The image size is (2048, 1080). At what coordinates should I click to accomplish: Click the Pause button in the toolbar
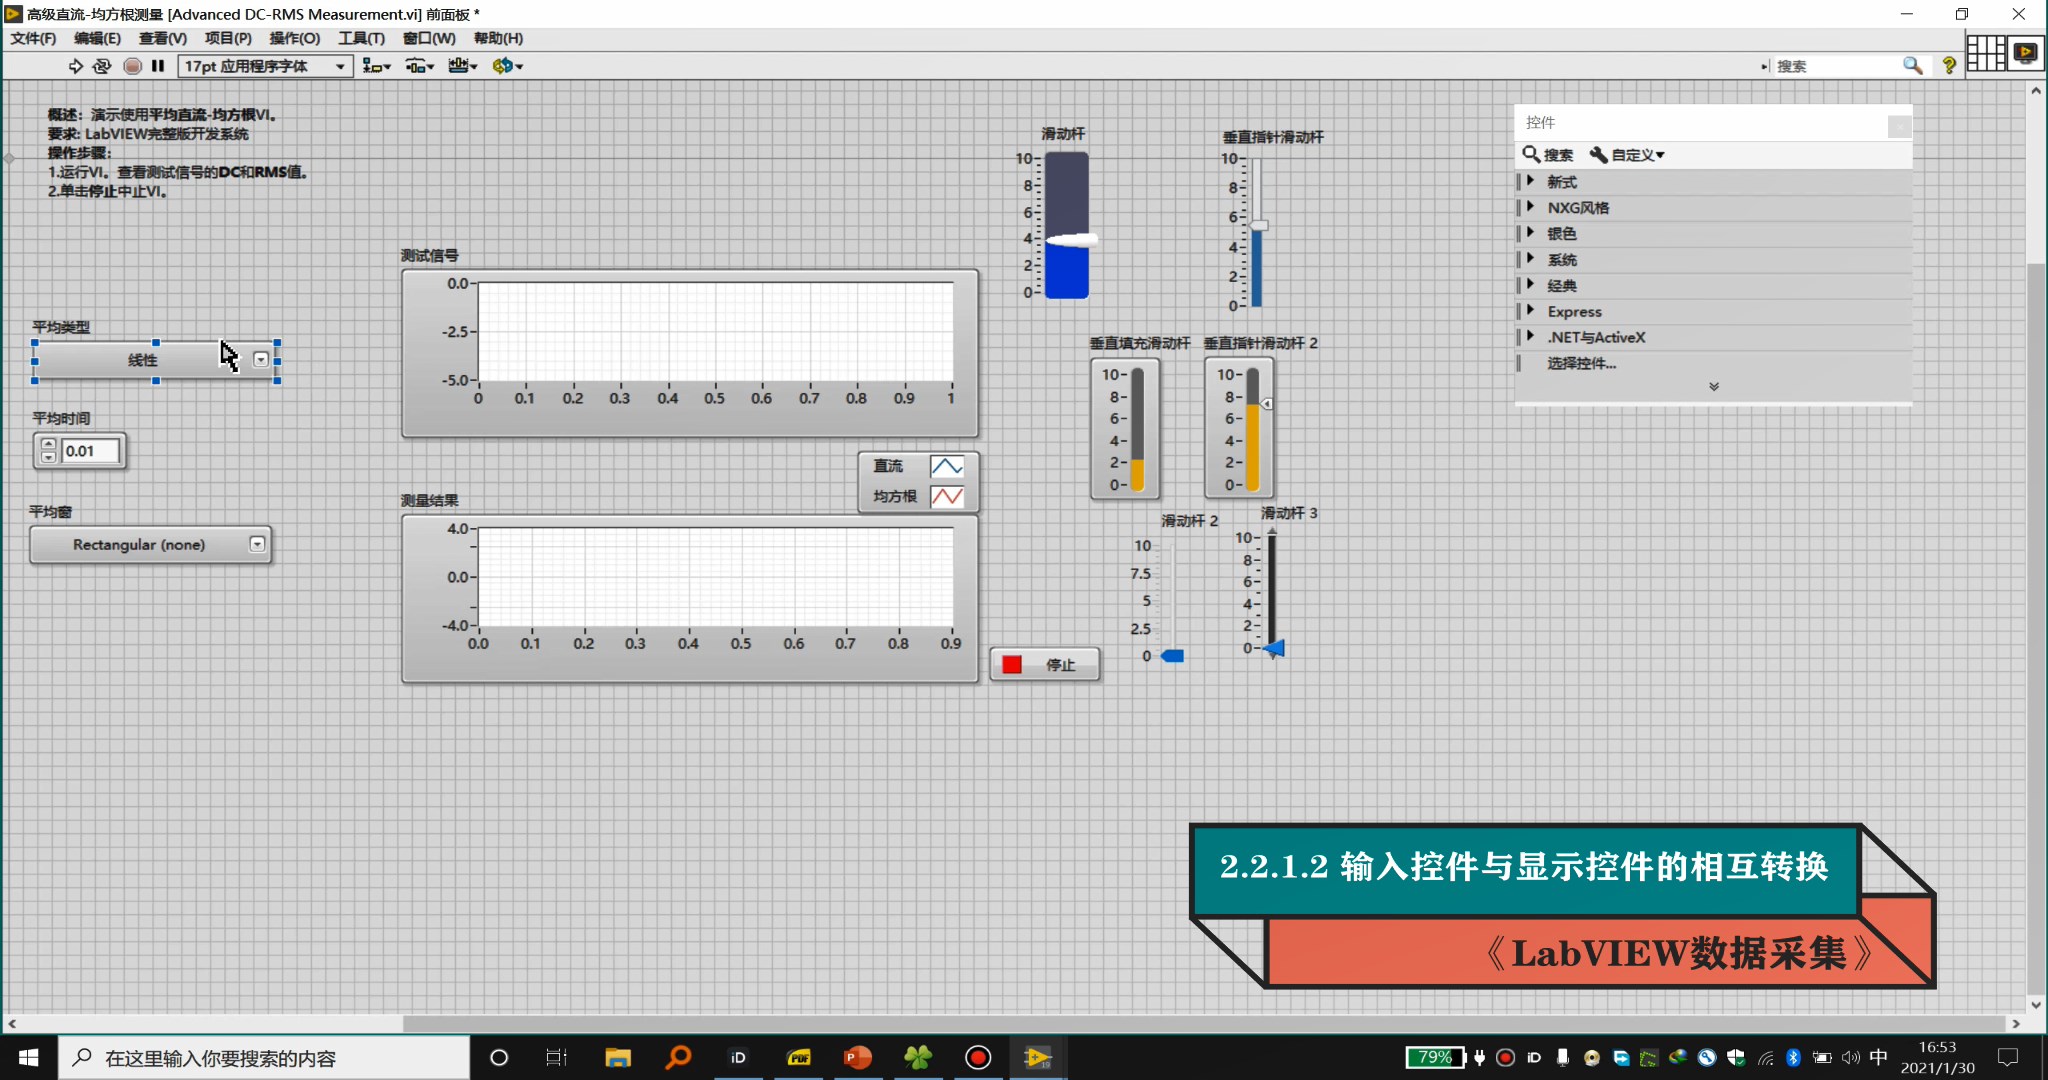point(158,66)
